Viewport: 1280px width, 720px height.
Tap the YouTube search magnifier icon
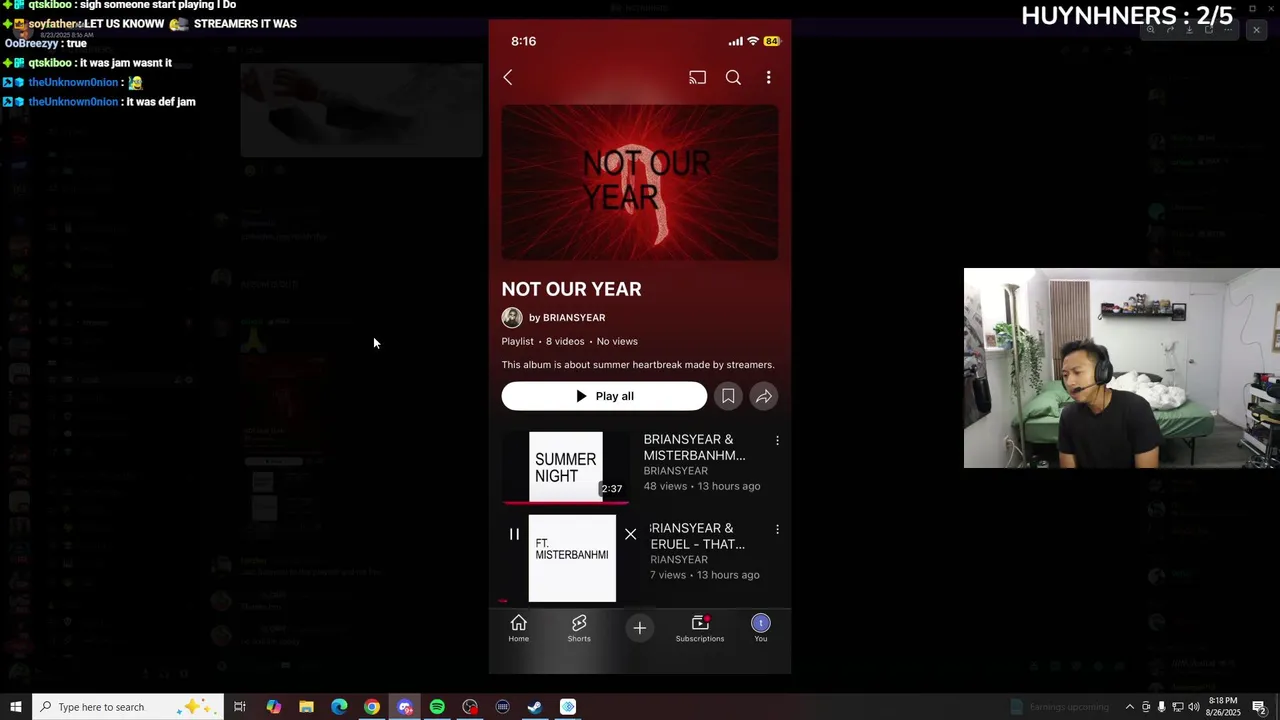(x=733, y=78)
